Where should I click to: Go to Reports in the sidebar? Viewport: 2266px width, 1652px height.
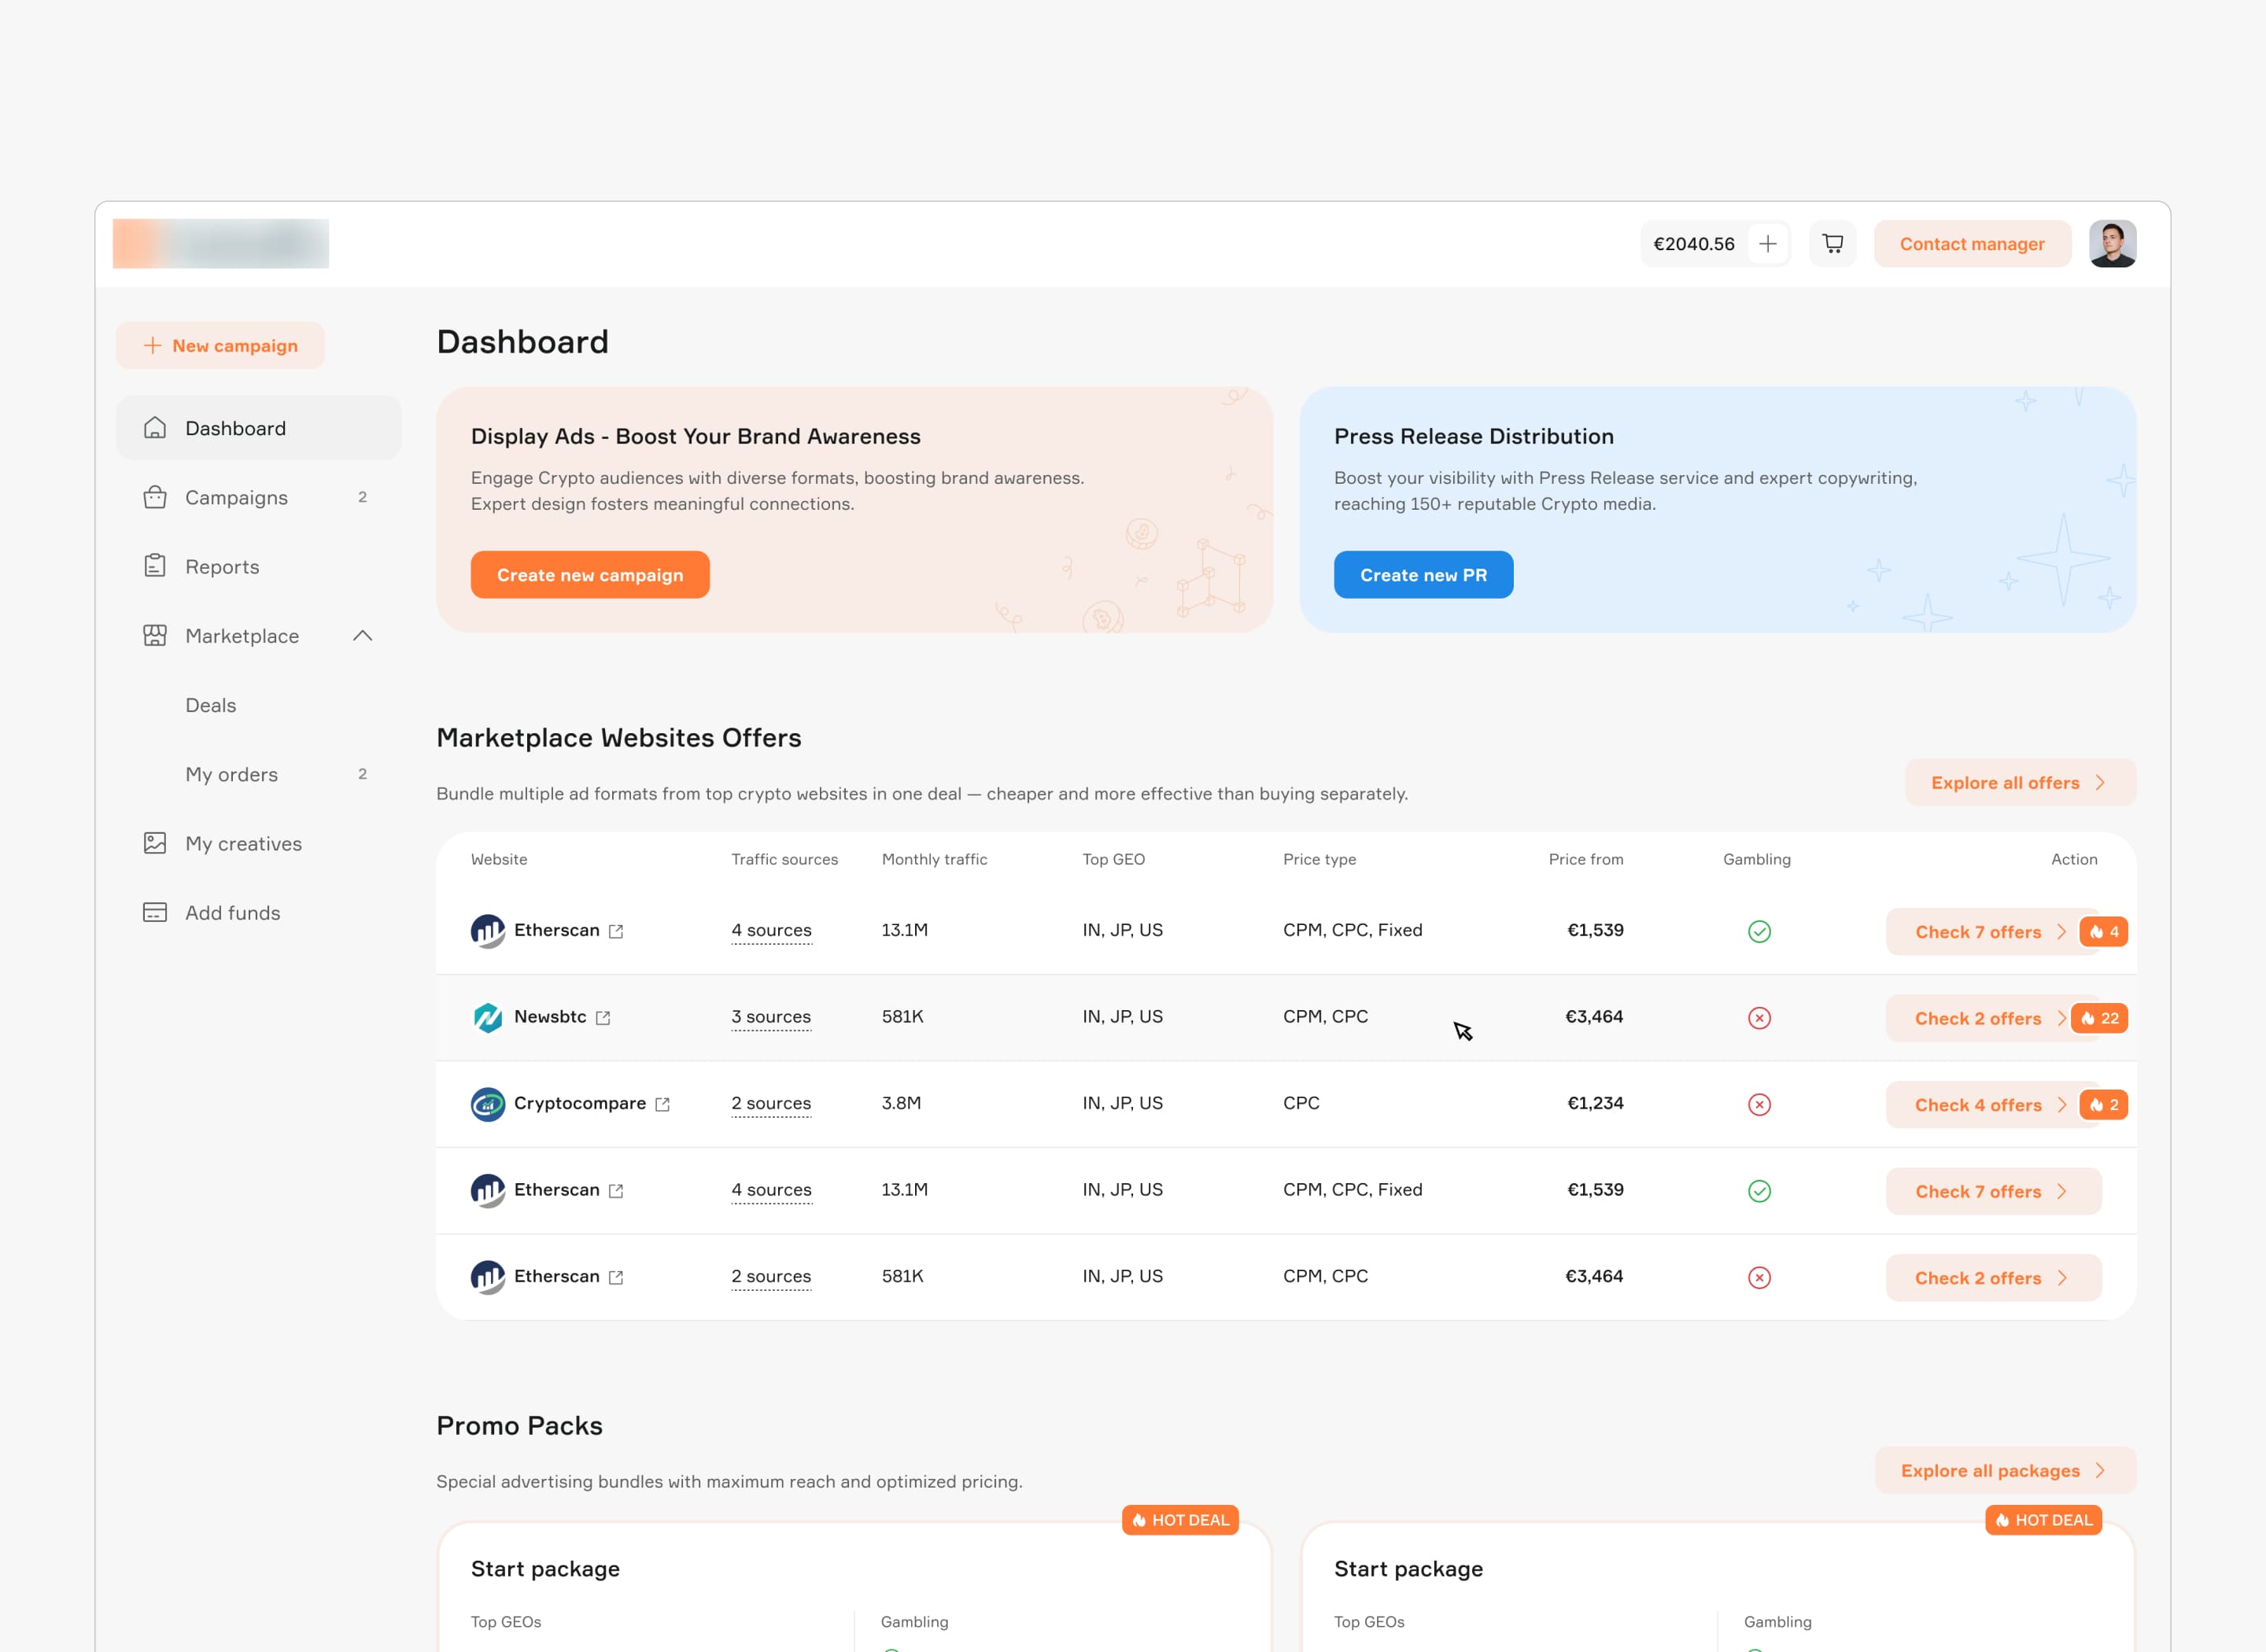pos(258,566)
